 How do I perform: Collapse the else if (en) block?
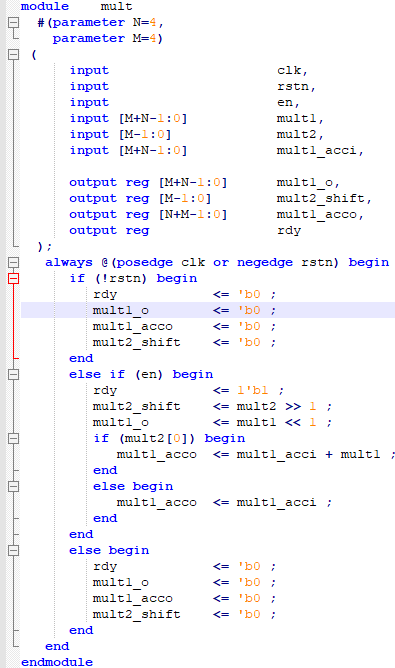(14, 374)
